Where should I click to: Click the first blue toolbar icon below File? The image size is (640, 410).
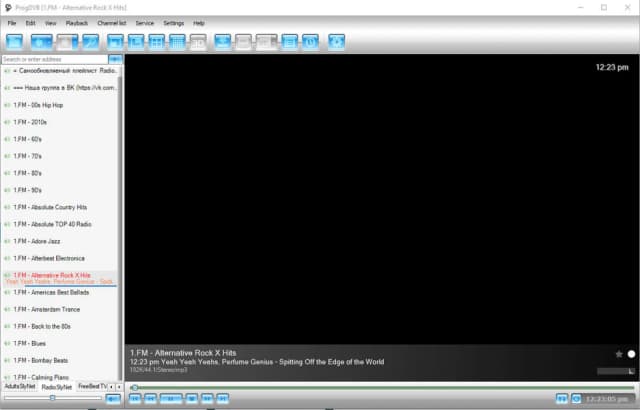pyautogui.click(x=14, y=42)
